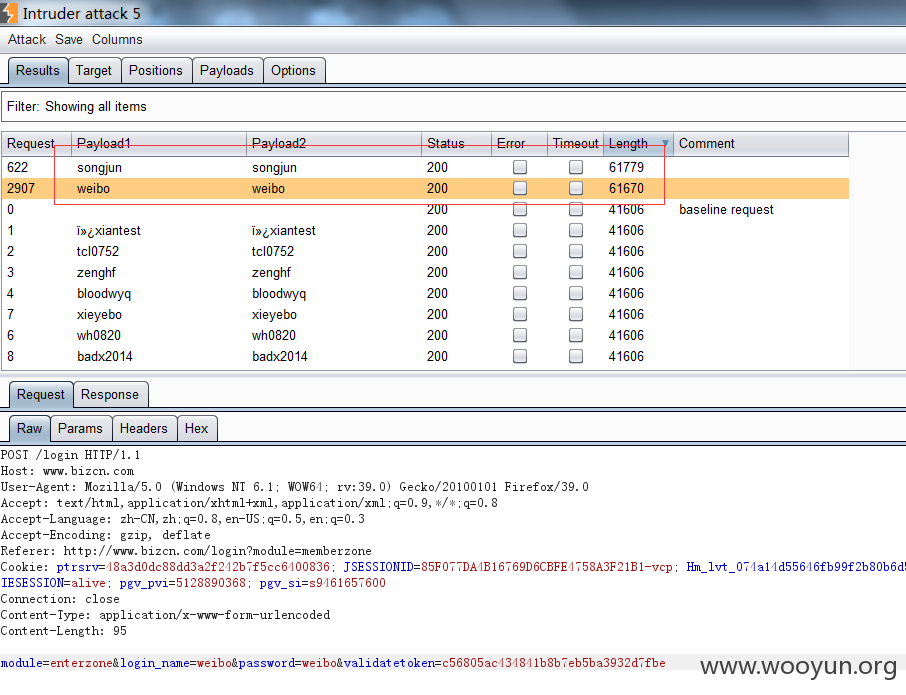Switch to the Results tab
The image size is (906, 695).
[38, 70]
